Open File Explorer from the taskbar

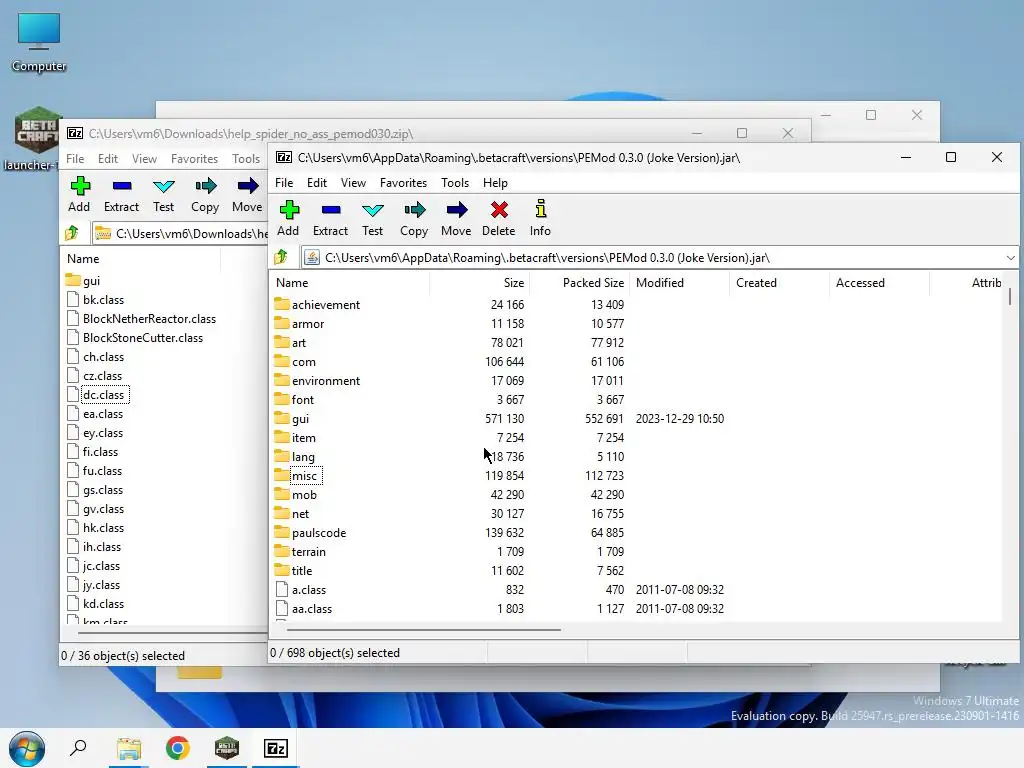129,748
